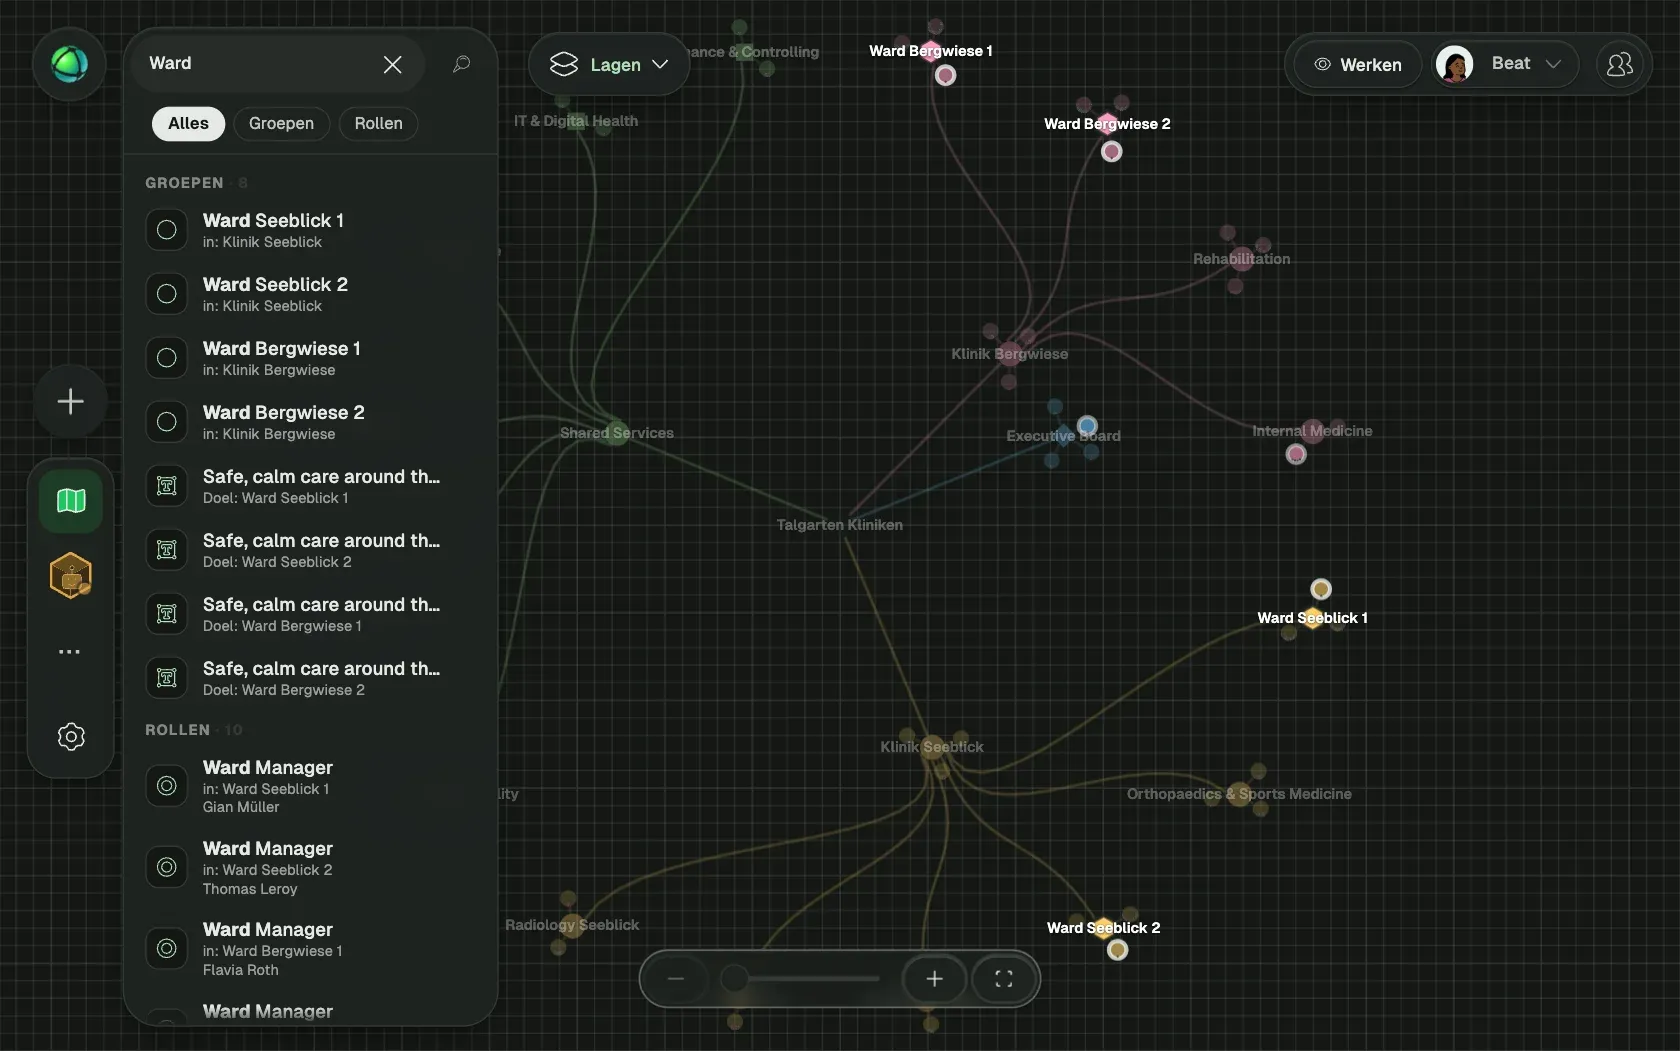This screenshot has height=1051, width=1680.
Task: Open goal result for Ward Bergwiese 2
Action: point(311,678)
